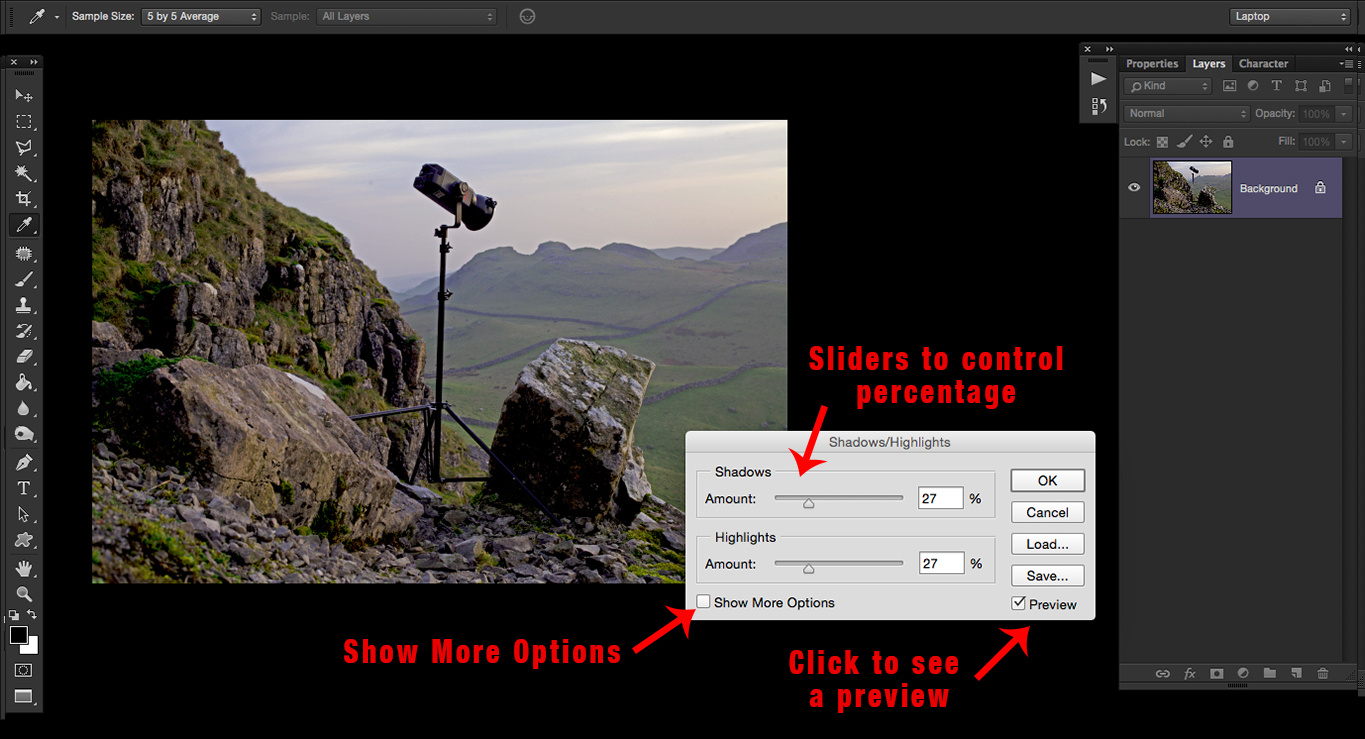Toggle filter for adjustment layers
Screen dimensions: 1365x739
pos(1253,86)
